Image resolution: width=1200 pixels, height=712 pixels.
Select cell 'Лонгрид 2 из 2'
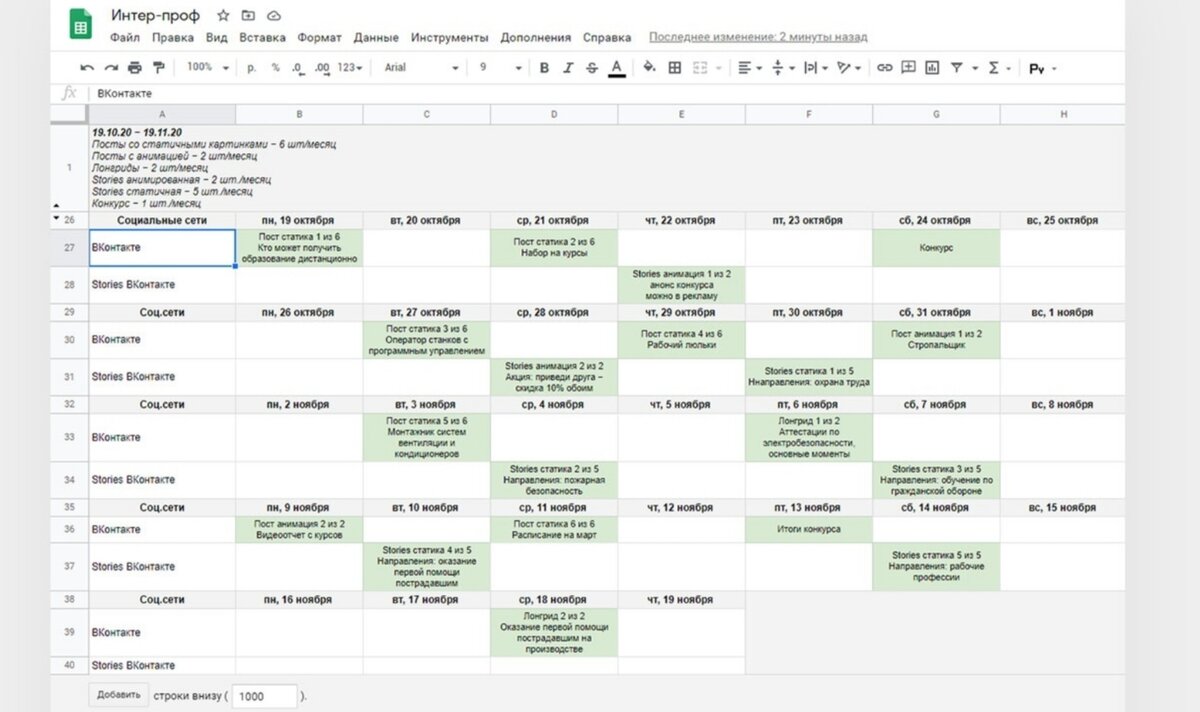click(x=554, y=632)
